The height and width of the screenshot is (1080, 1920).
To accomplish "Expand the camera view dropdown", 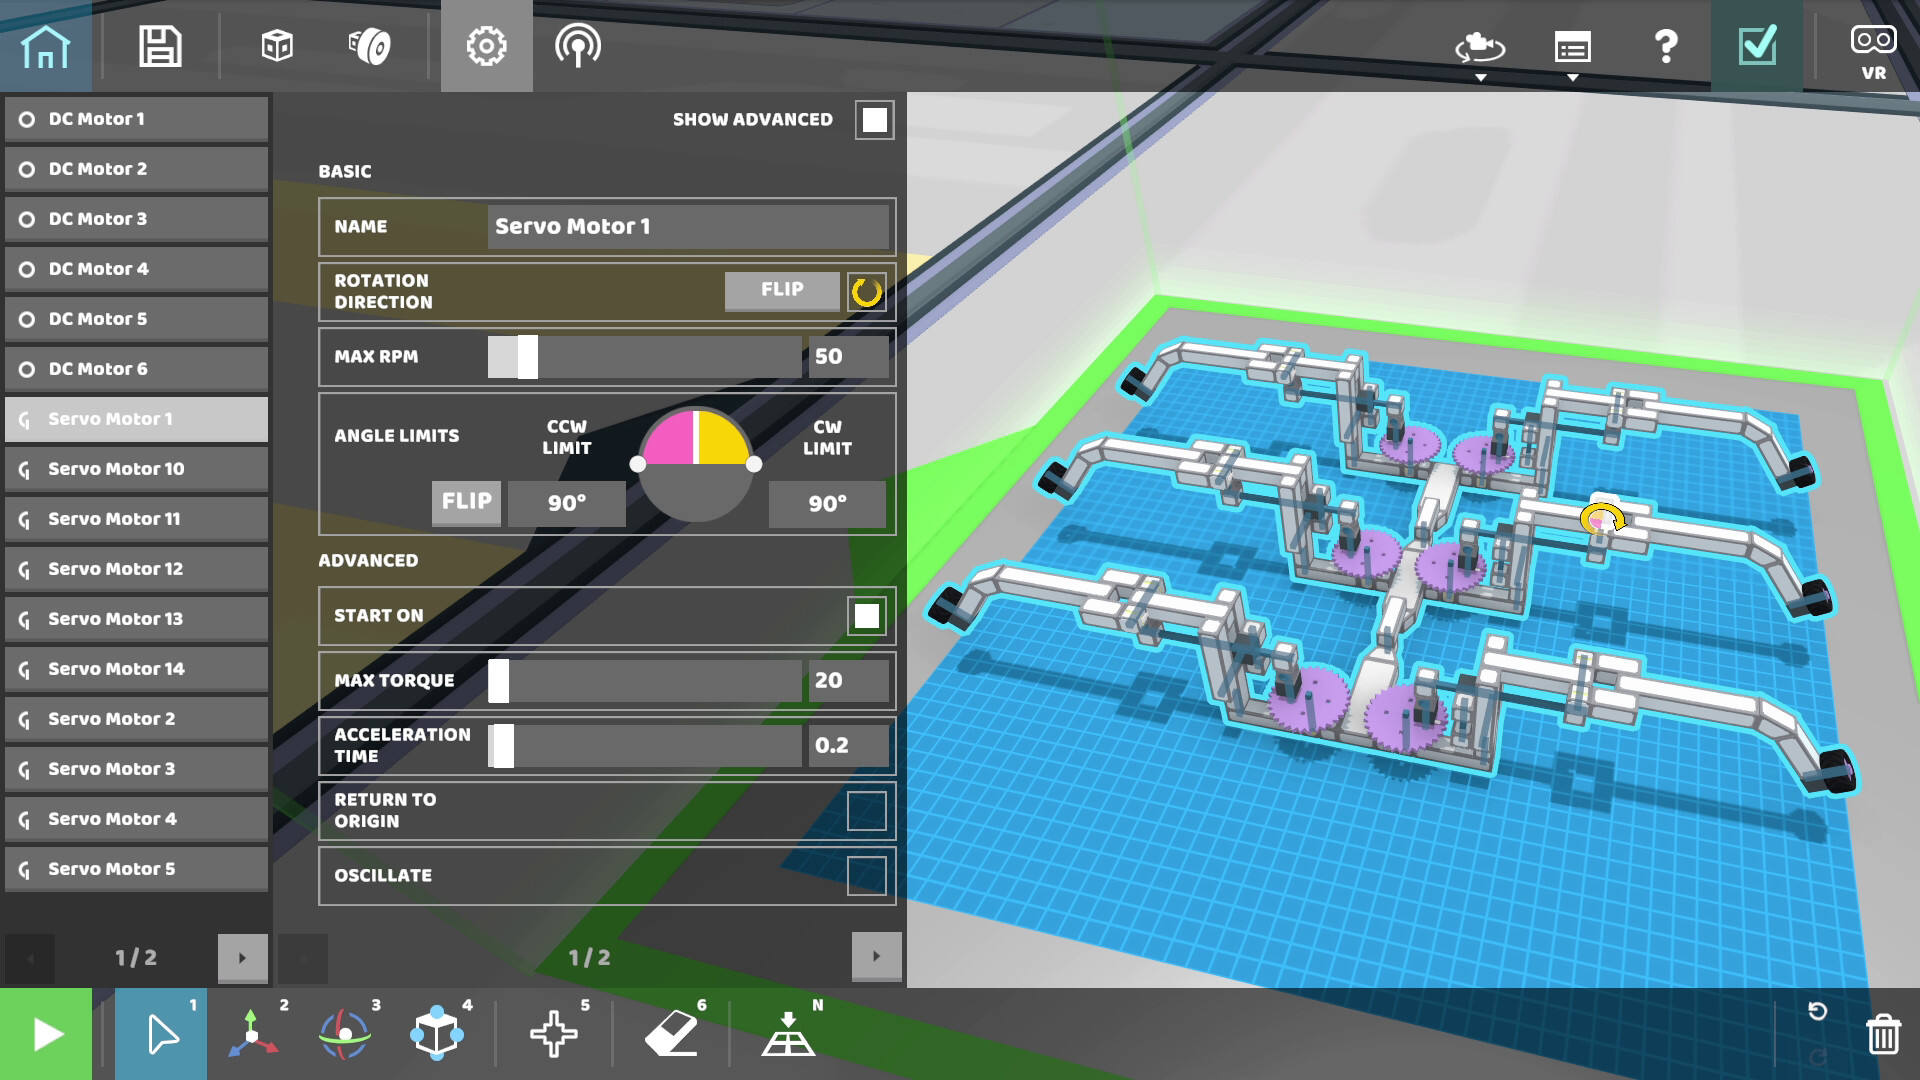I will [1480, 52].
